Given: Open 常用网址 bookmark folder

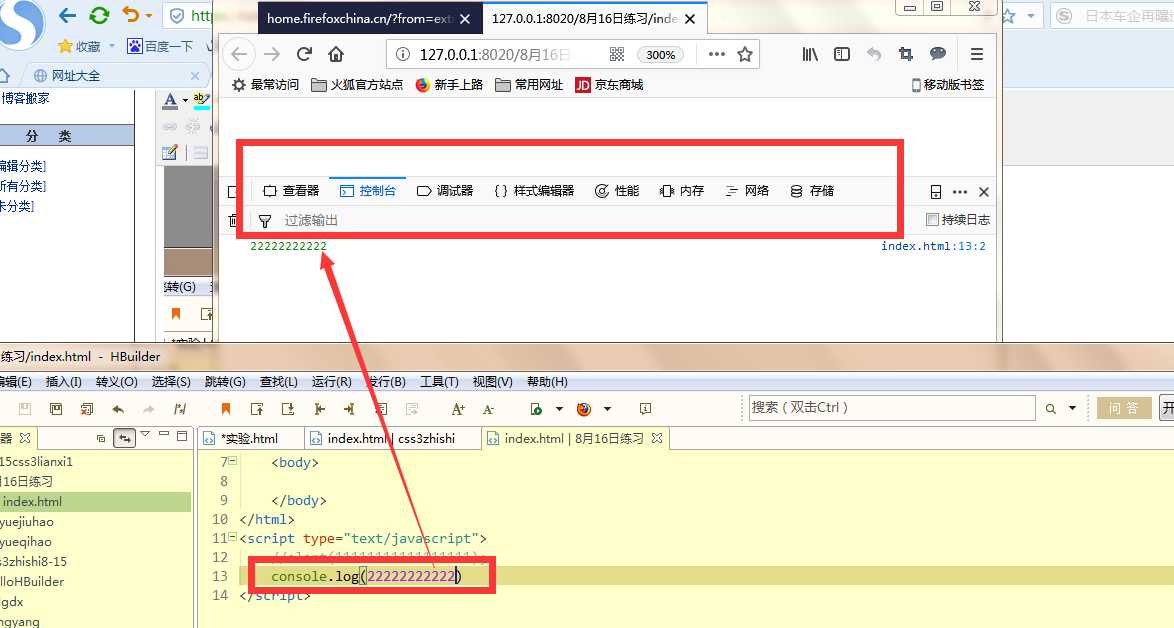Looking at the screenshot, I should coord(529,85).
